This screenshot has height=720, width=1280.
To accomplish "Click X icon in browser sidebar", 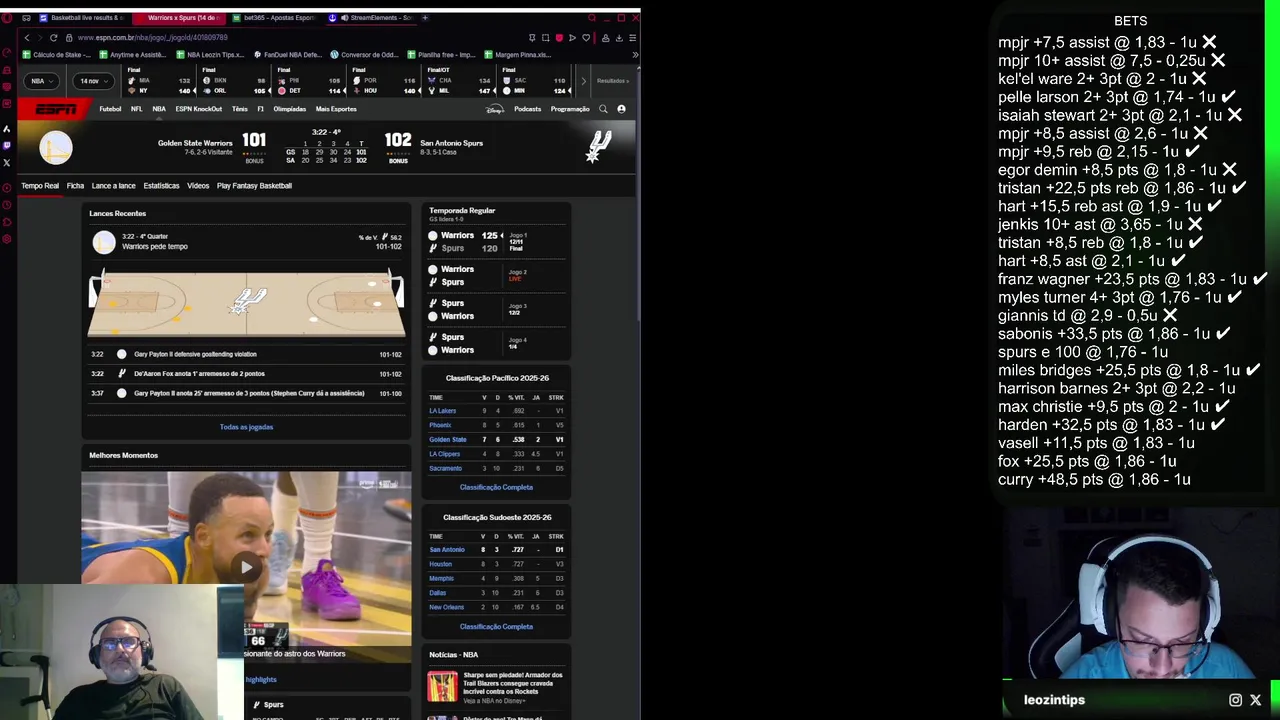I will click(7, 162).
